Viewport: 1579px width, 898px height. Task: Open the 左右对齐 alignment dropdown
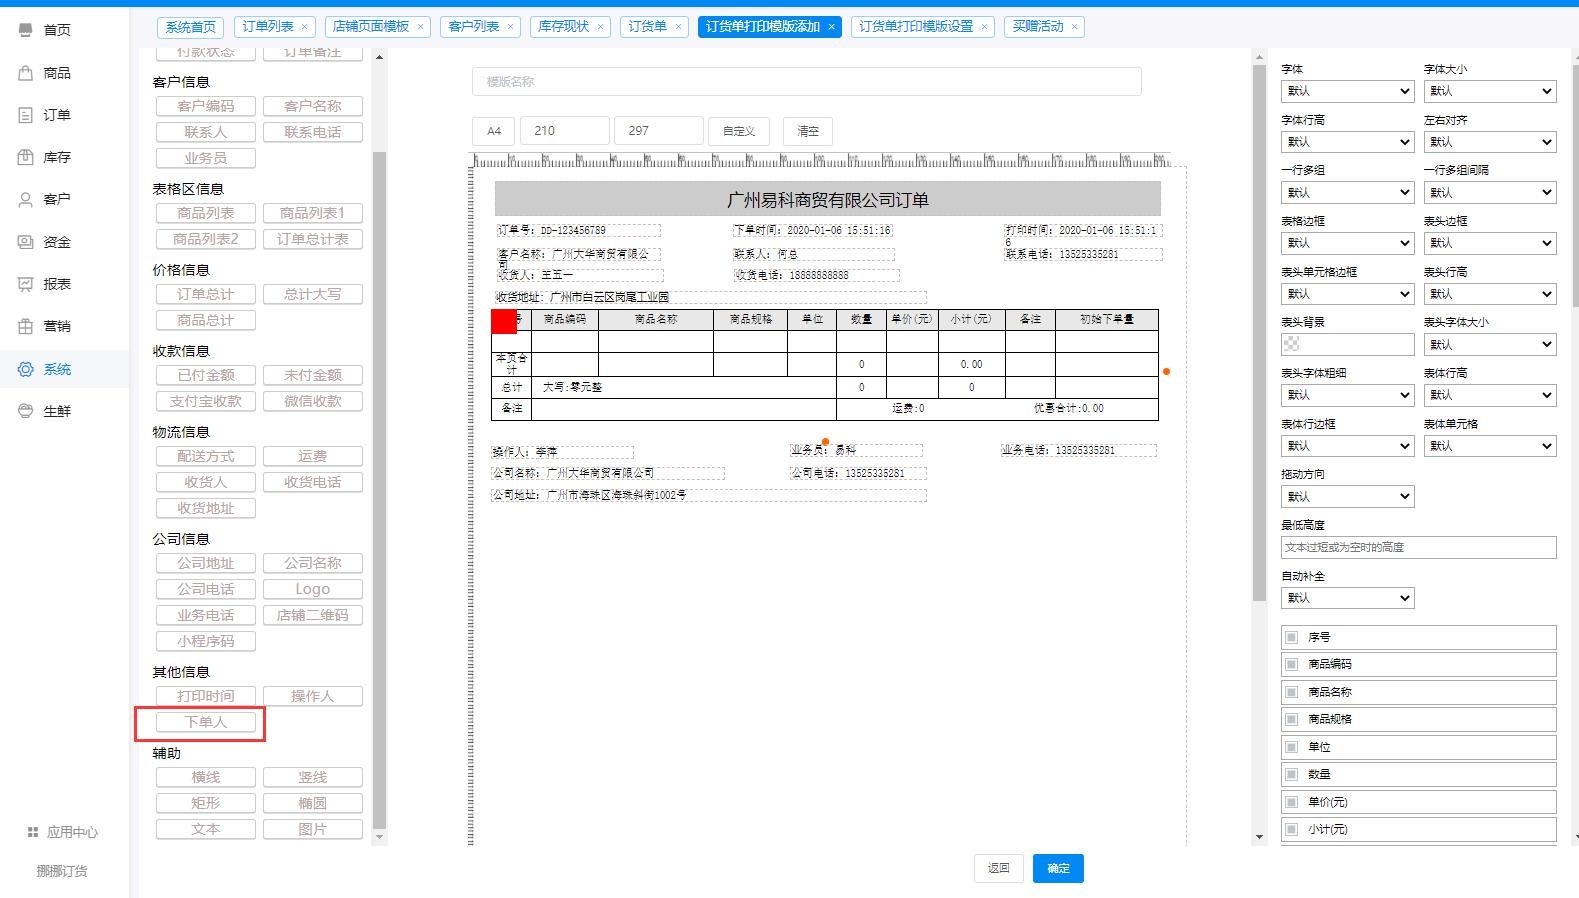click(1489, 142)
